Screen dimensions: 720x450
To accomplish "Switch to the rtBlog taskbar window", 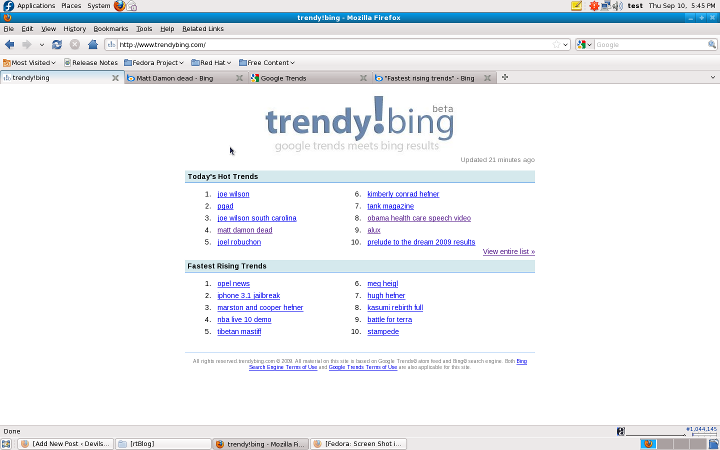I will pyautogui.click(x=163, y=444).
